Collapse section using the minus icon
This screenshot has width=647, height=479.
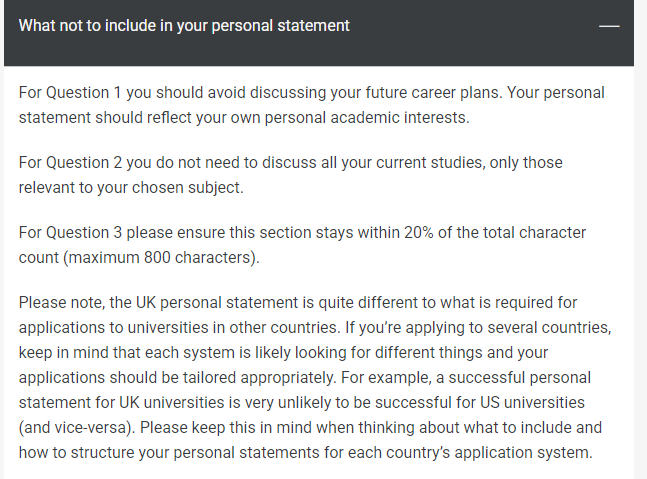point(609,26)
